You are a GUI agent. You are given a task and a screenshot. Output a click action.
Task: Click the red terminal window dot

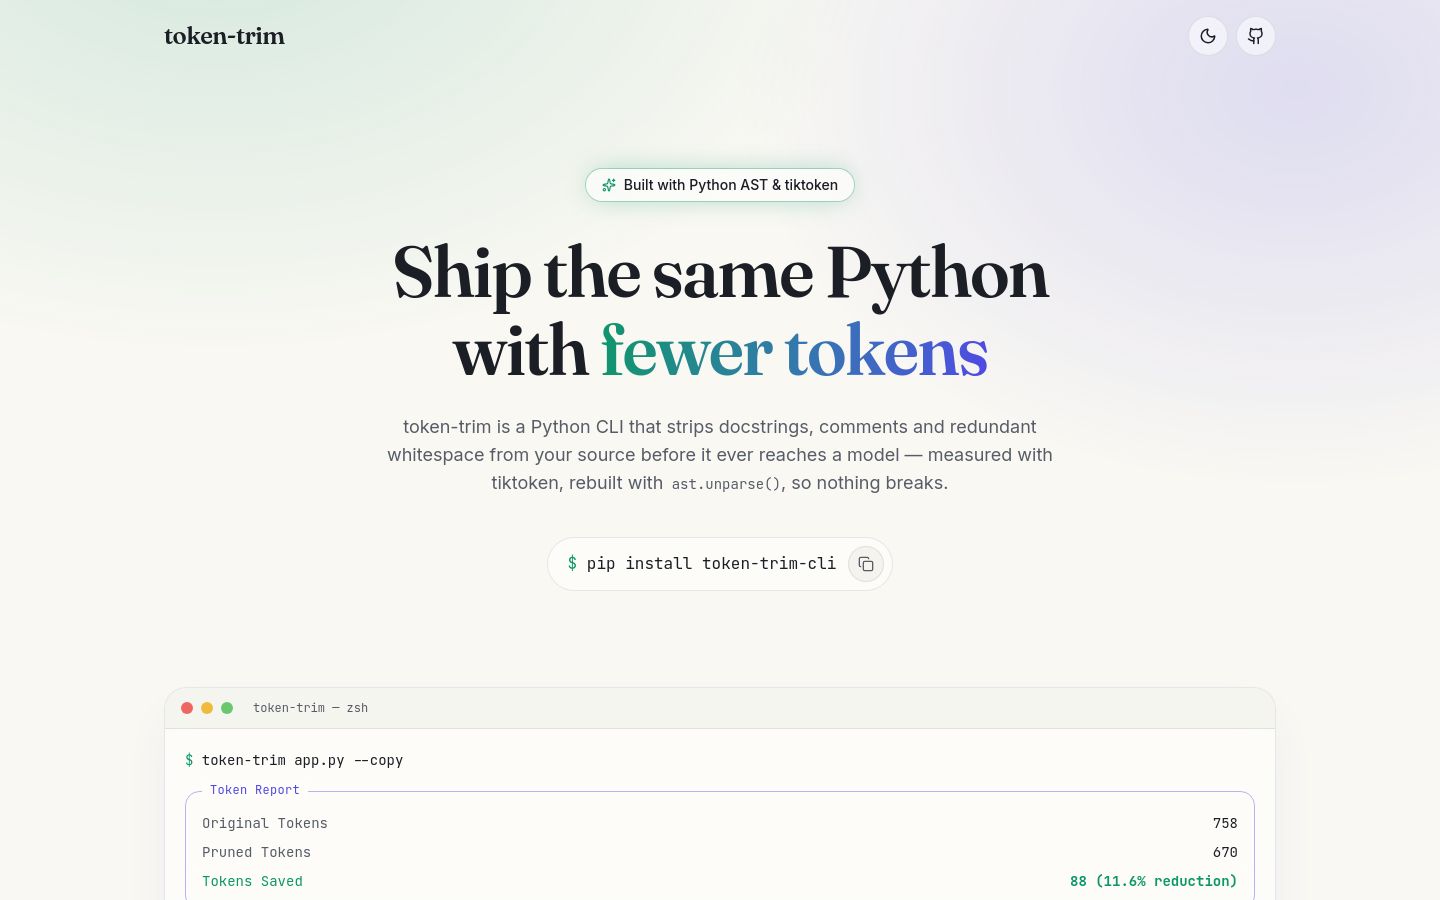tap(187, 708)
